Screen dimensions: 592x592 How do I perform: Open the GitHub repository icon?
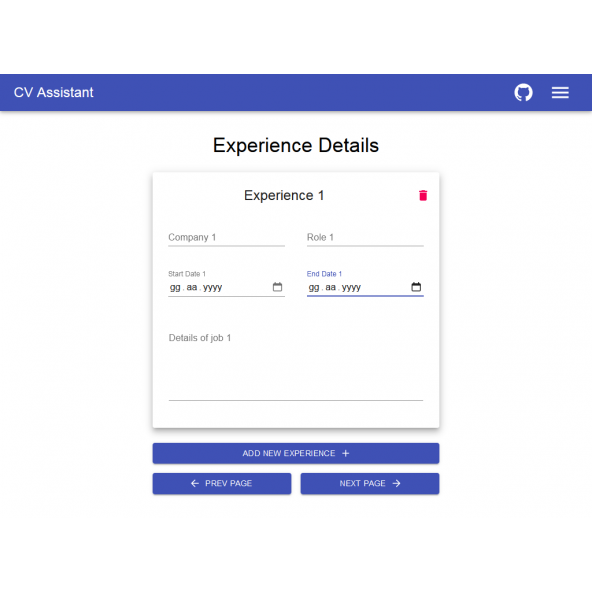[523, 92]
